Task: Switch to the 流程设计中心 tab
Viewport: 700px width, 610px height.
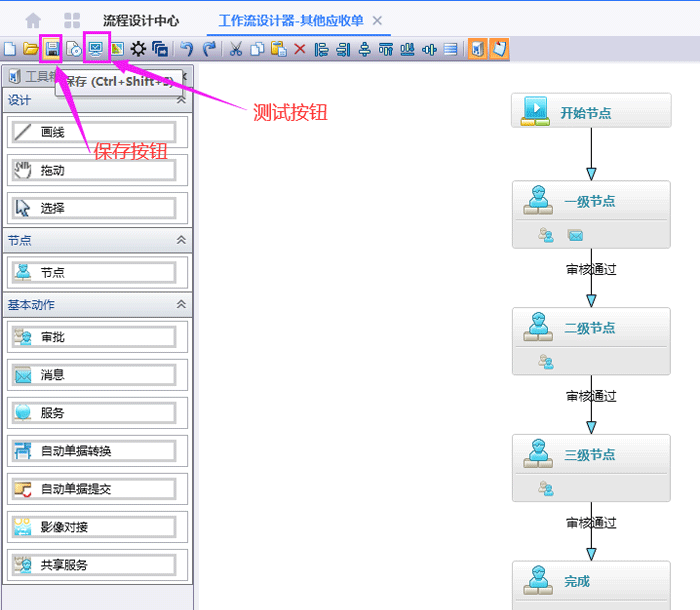Action: 141,20
